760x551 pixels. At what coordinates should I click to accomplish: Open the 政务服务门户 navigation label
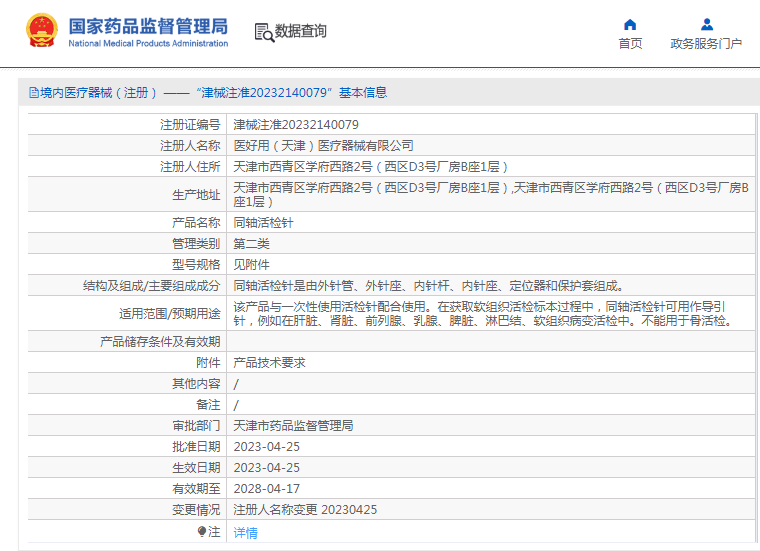point(706,44)
